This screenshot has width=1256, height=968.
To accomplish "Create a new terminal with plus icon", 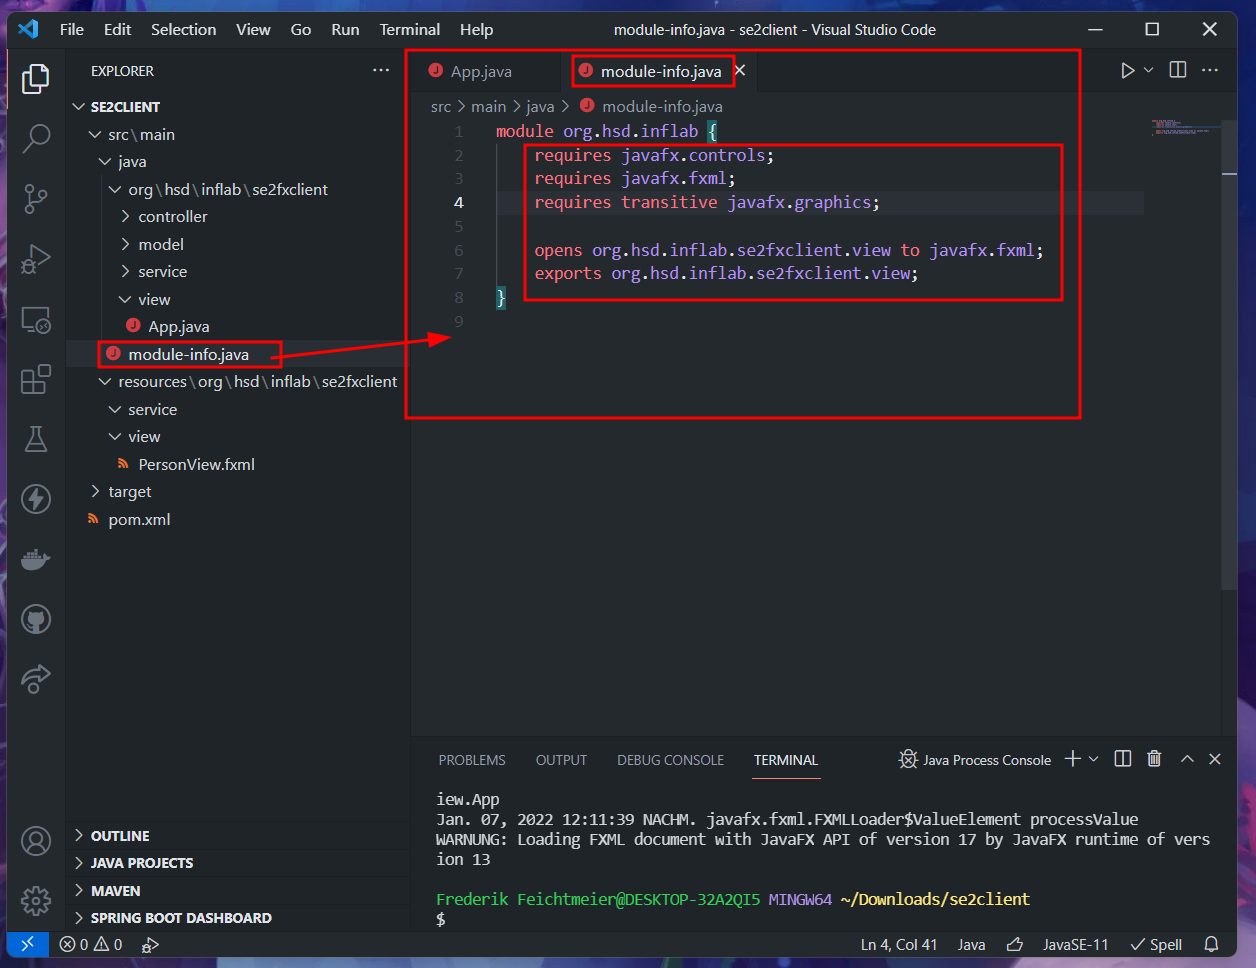I will pyautogui.click(x=1073, y=759).
